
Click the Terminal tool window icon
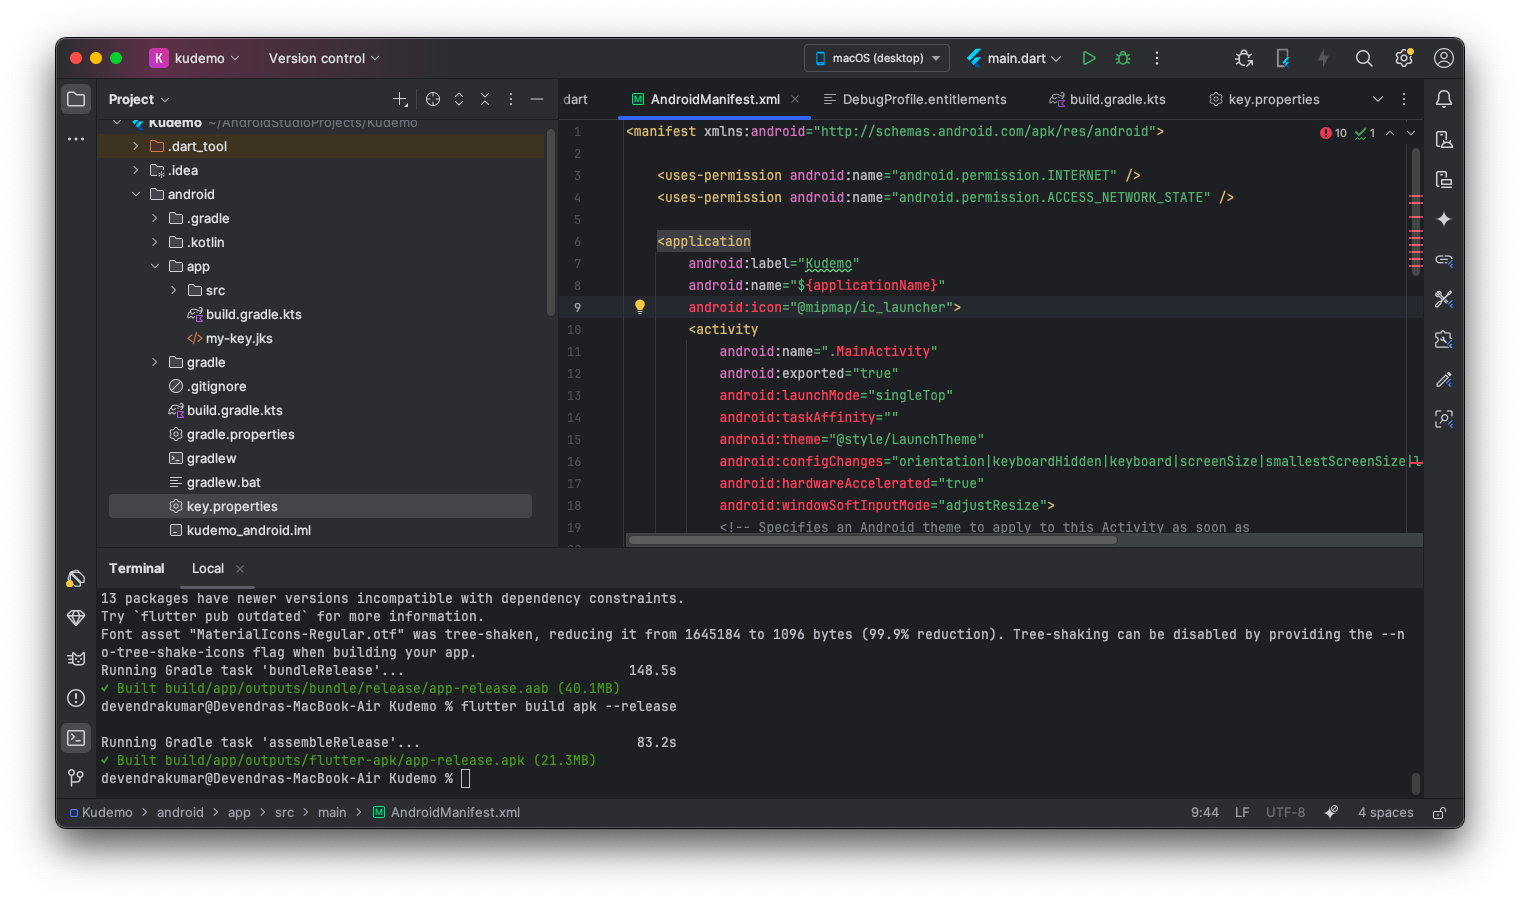point(76,738)
